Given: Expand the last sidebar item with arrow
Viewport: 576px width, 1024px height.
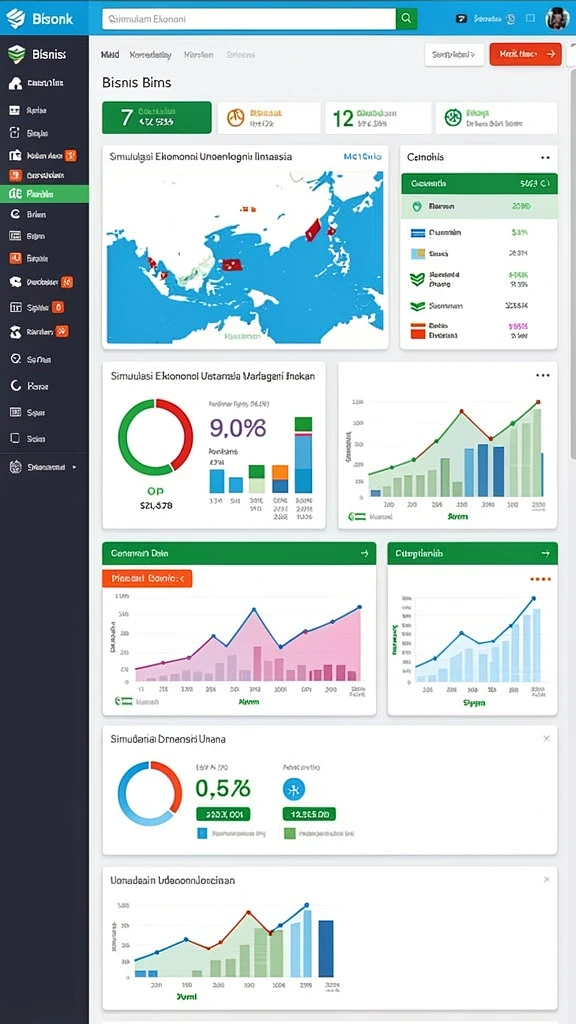Looking at the screenshot, I should coord(44,467).
